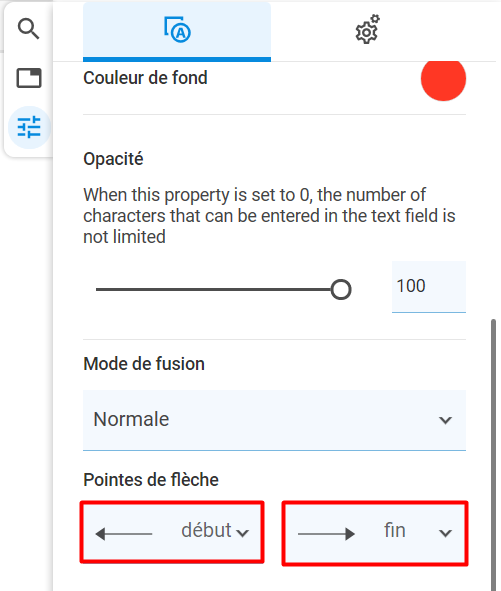Open the red Couleur de fond swatch
This screenshot has height=591, width=501.
click(x=443, y=78)
